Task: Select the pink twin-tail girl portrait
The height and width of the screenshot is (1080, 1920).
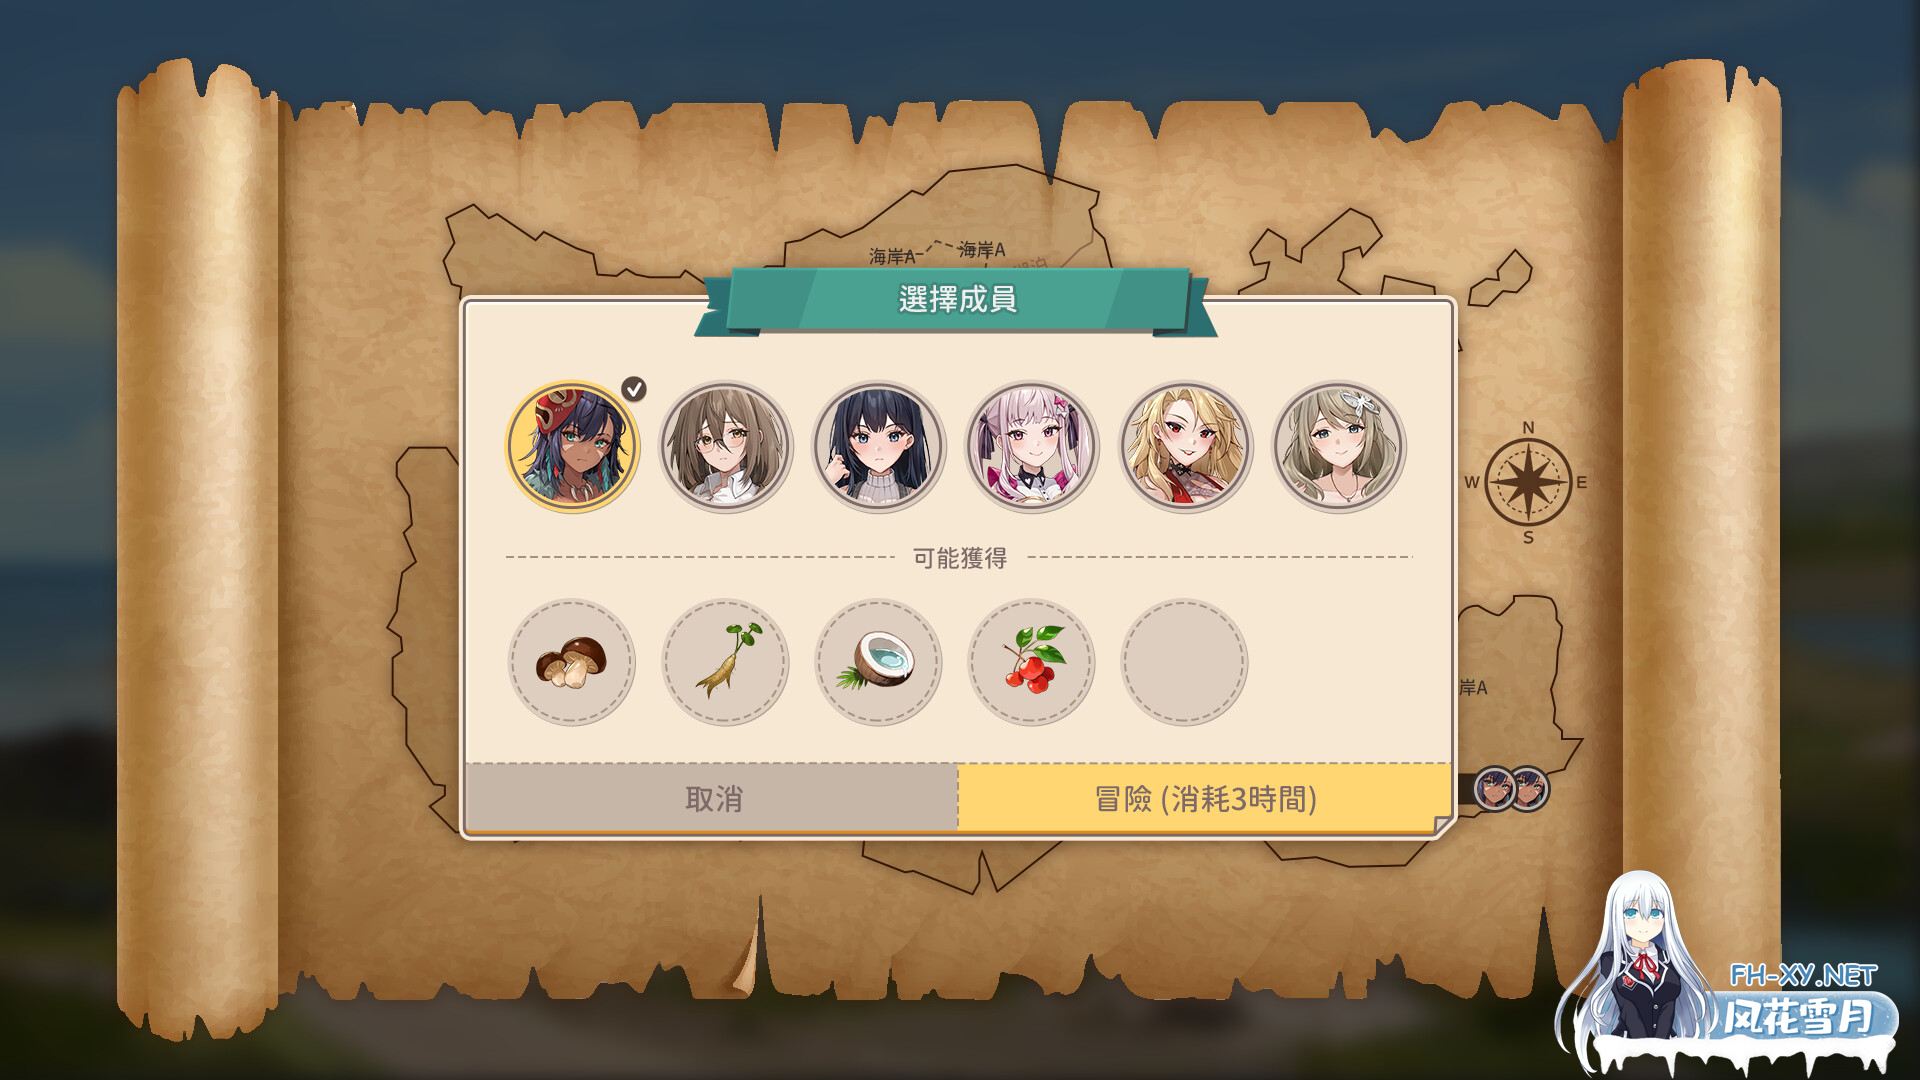Action: 1032,446
